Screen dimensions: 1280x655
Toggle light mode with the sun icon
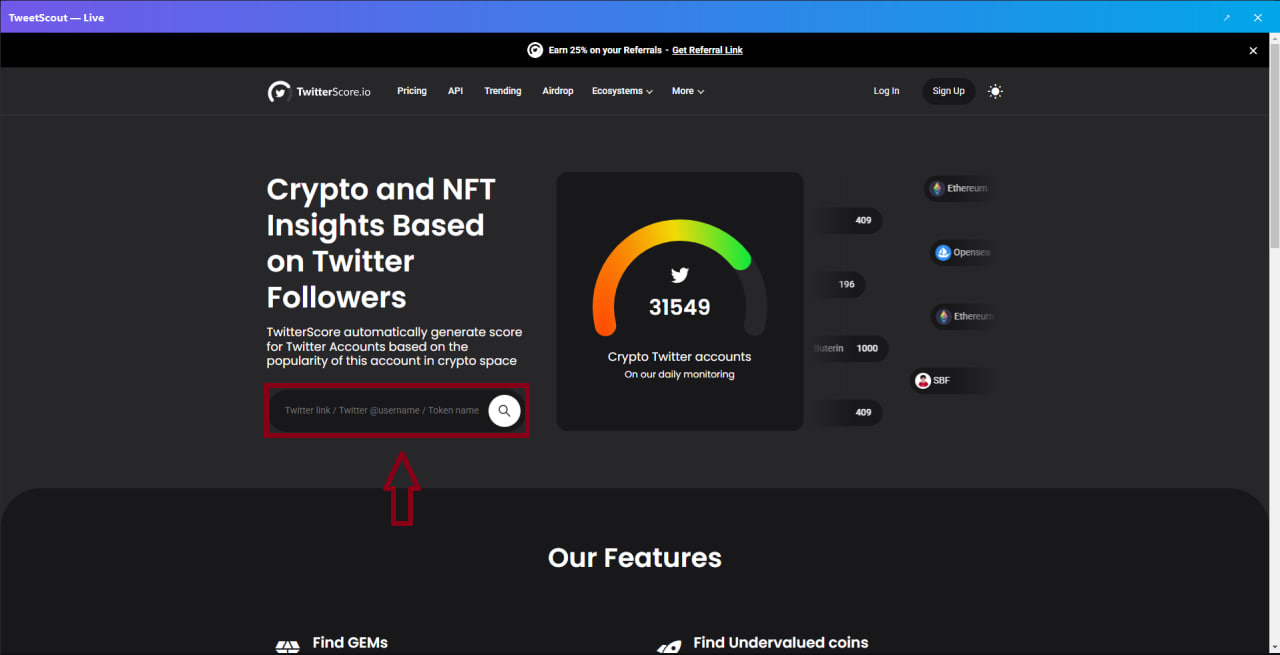pyautogui.click(x=995, y=91)
